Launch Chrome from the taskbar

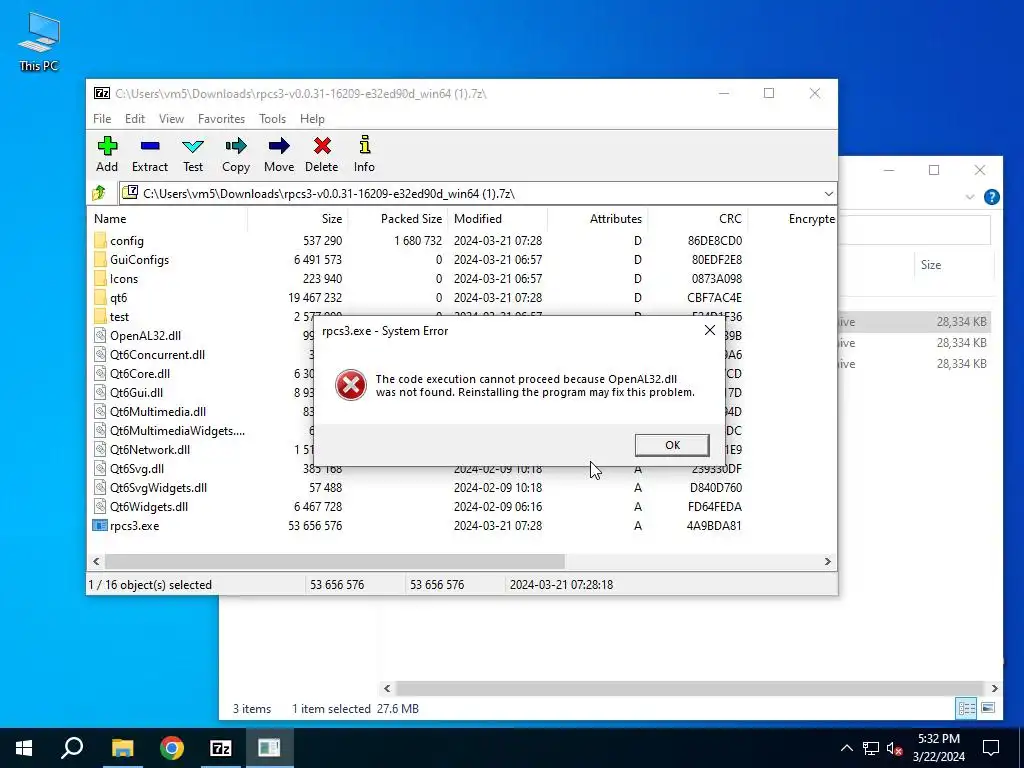[x=172, y=748]
